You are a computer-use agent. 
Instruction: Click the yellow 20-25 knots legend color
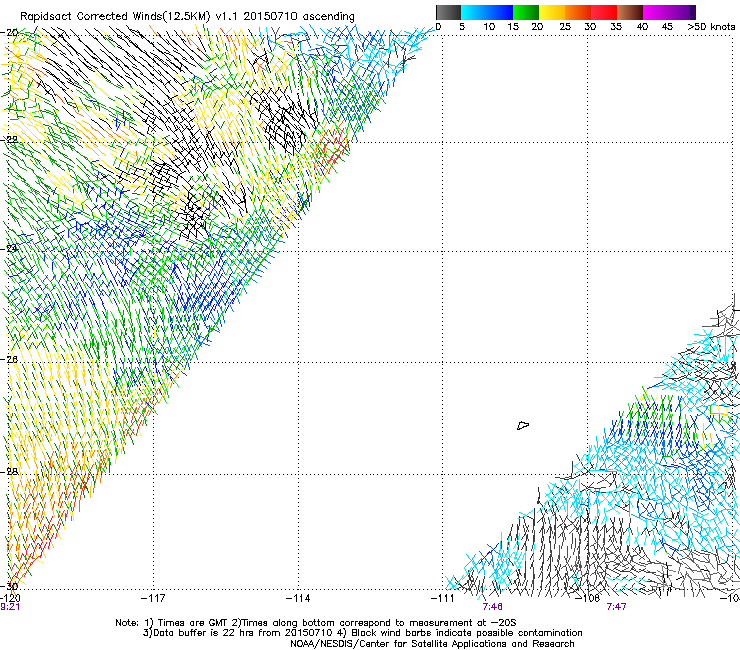(552, 12)
